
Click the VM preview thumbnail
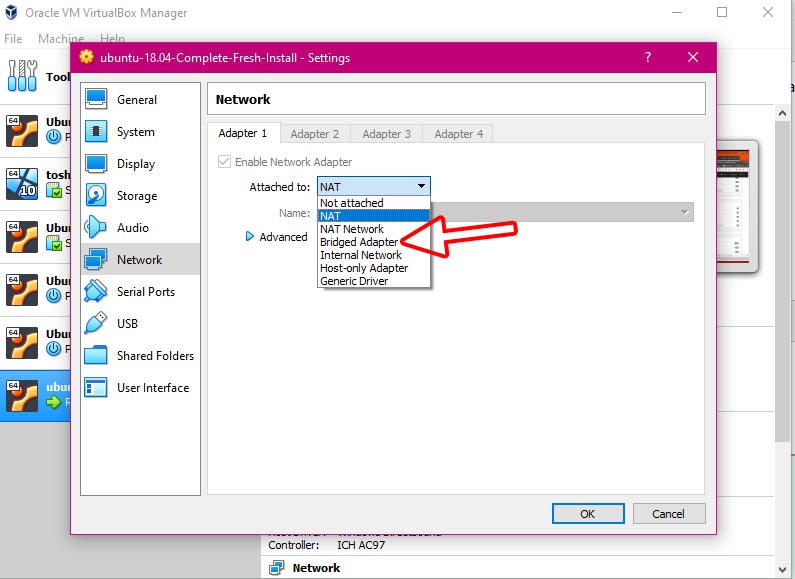(737, 206)
